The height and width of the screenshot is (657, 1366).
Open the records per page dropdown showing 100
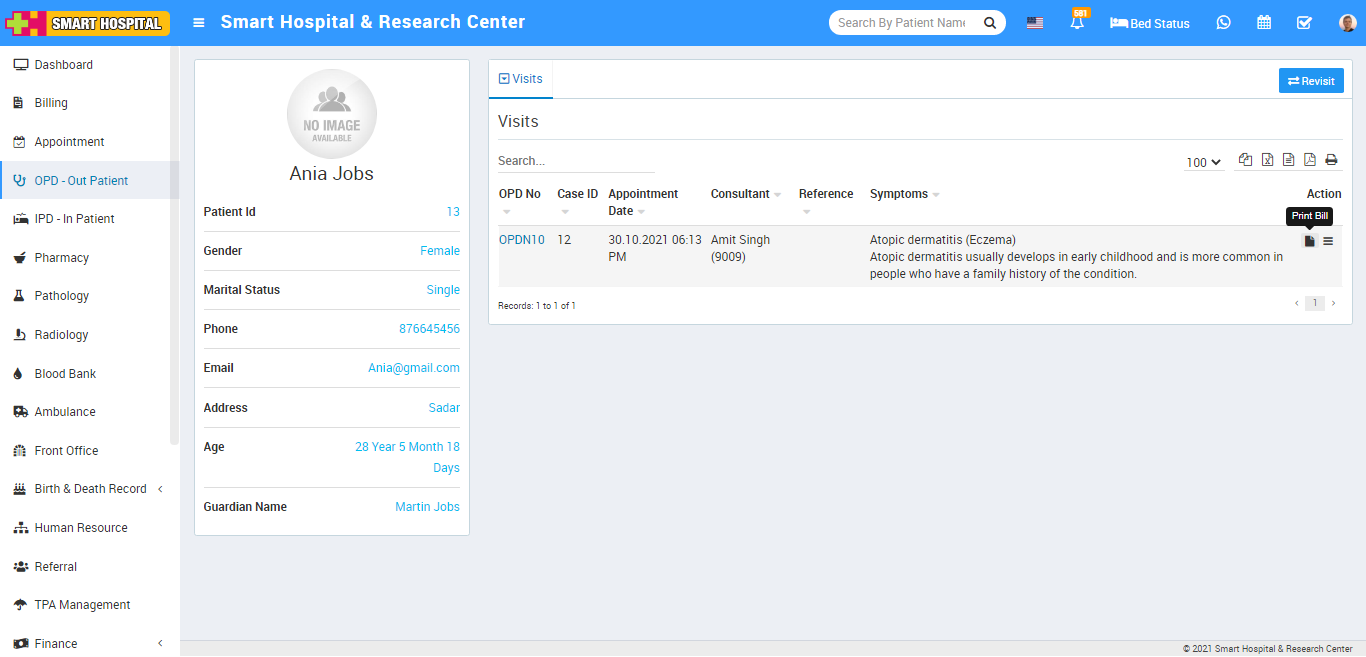point(1203,162)
